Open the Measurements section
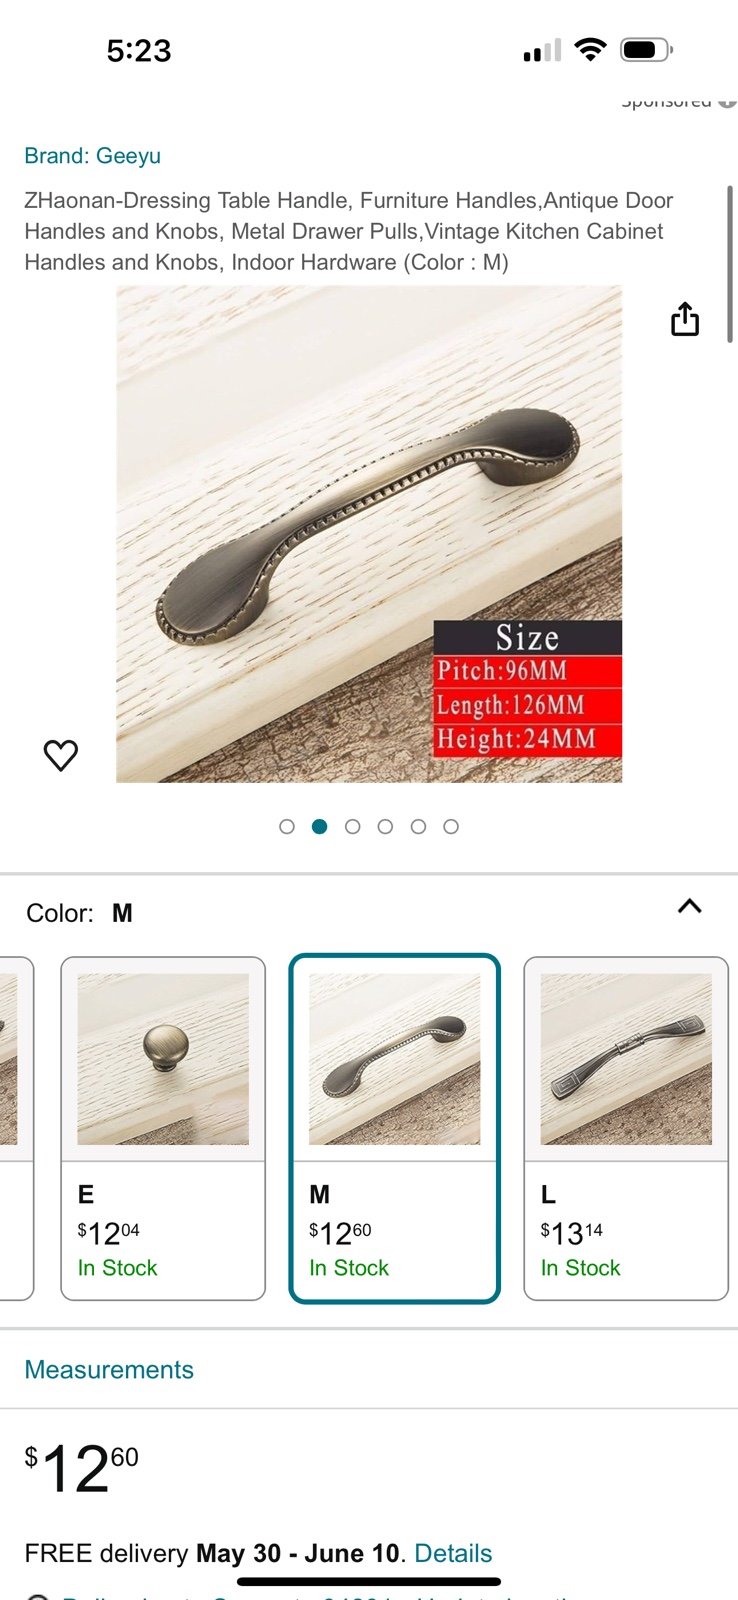The height and width of the screenshot is (1600, 738). click(109, 1370)
